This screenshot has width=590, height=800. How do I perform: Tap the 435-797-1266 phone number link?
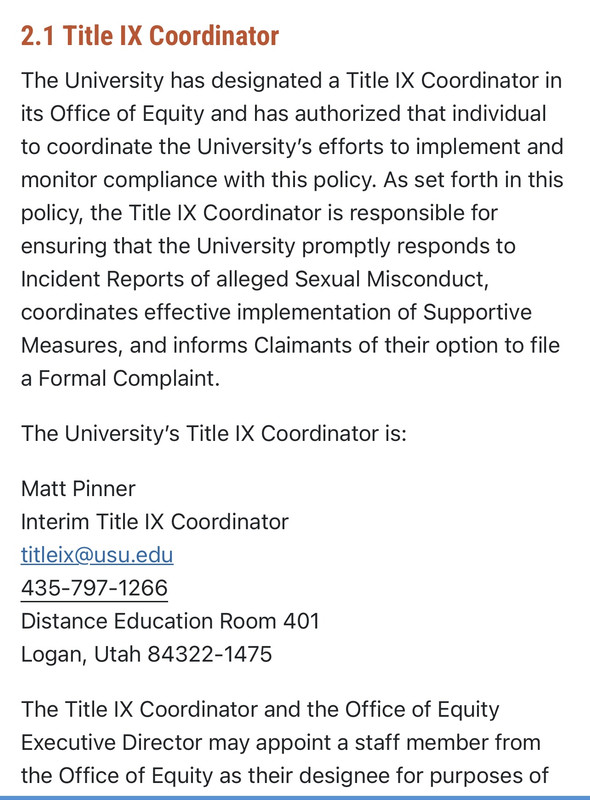(x=94, y=588)
